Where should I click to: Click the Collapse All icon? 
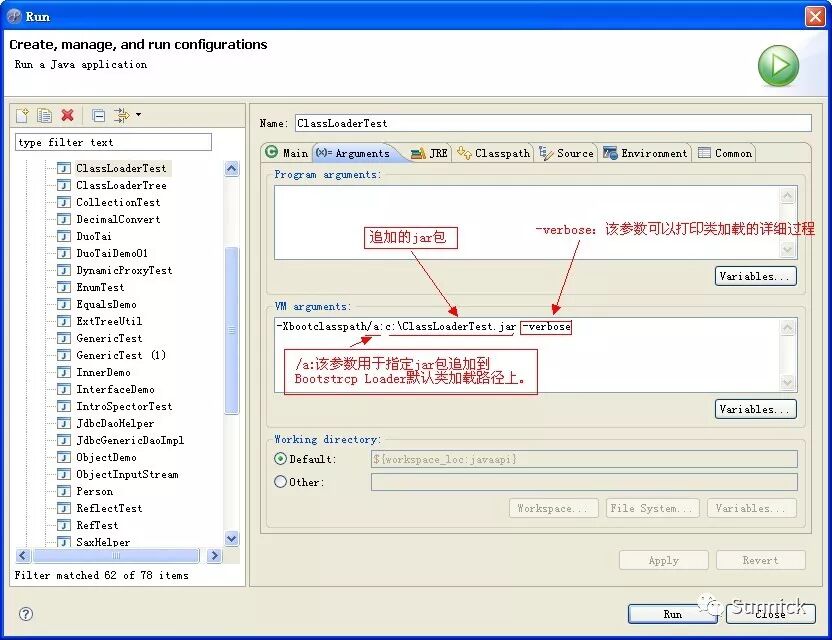click(98, 115)
